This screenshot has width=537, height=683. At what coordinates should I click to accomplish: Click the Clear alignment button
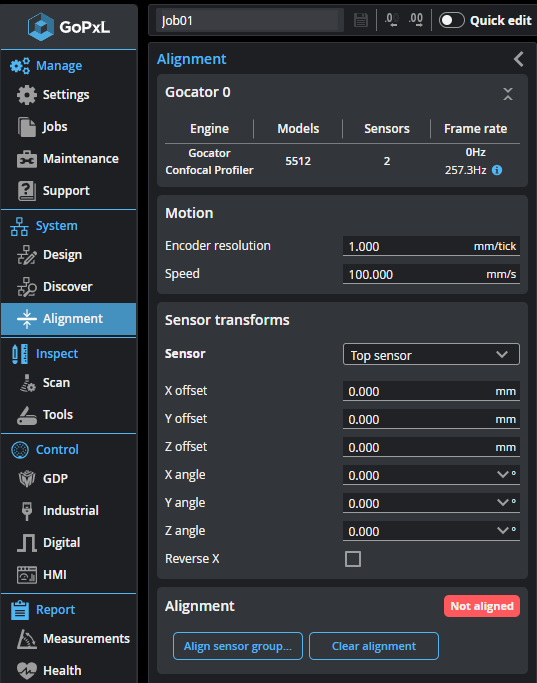click(x=374, y=646)
